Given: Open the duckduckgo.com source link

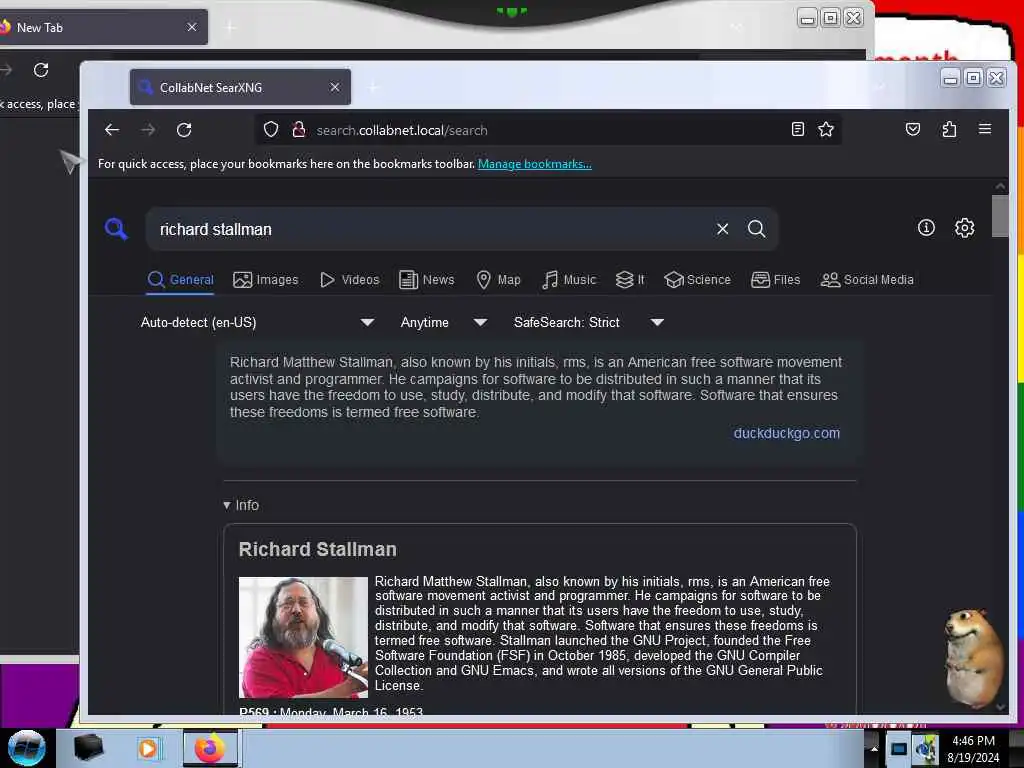Looking at the screenshot, I should point(786,433).
